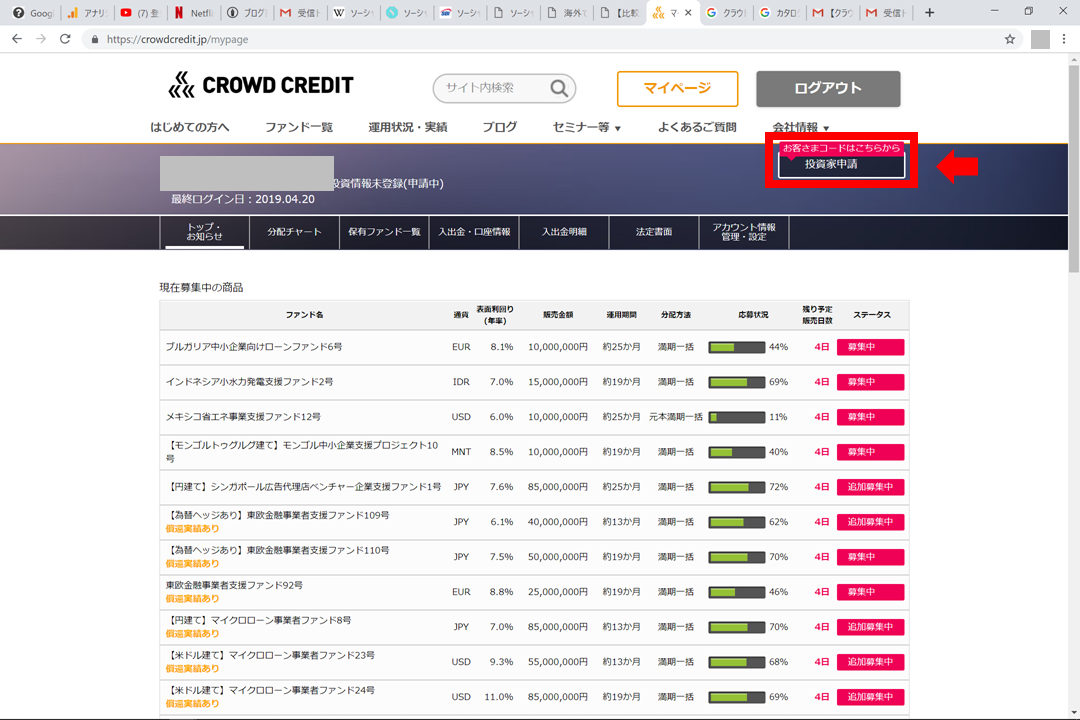This screenshot has width=1080, height=720.
Task: Click the 44% subscription progress bar
Action: click(736, 347)
